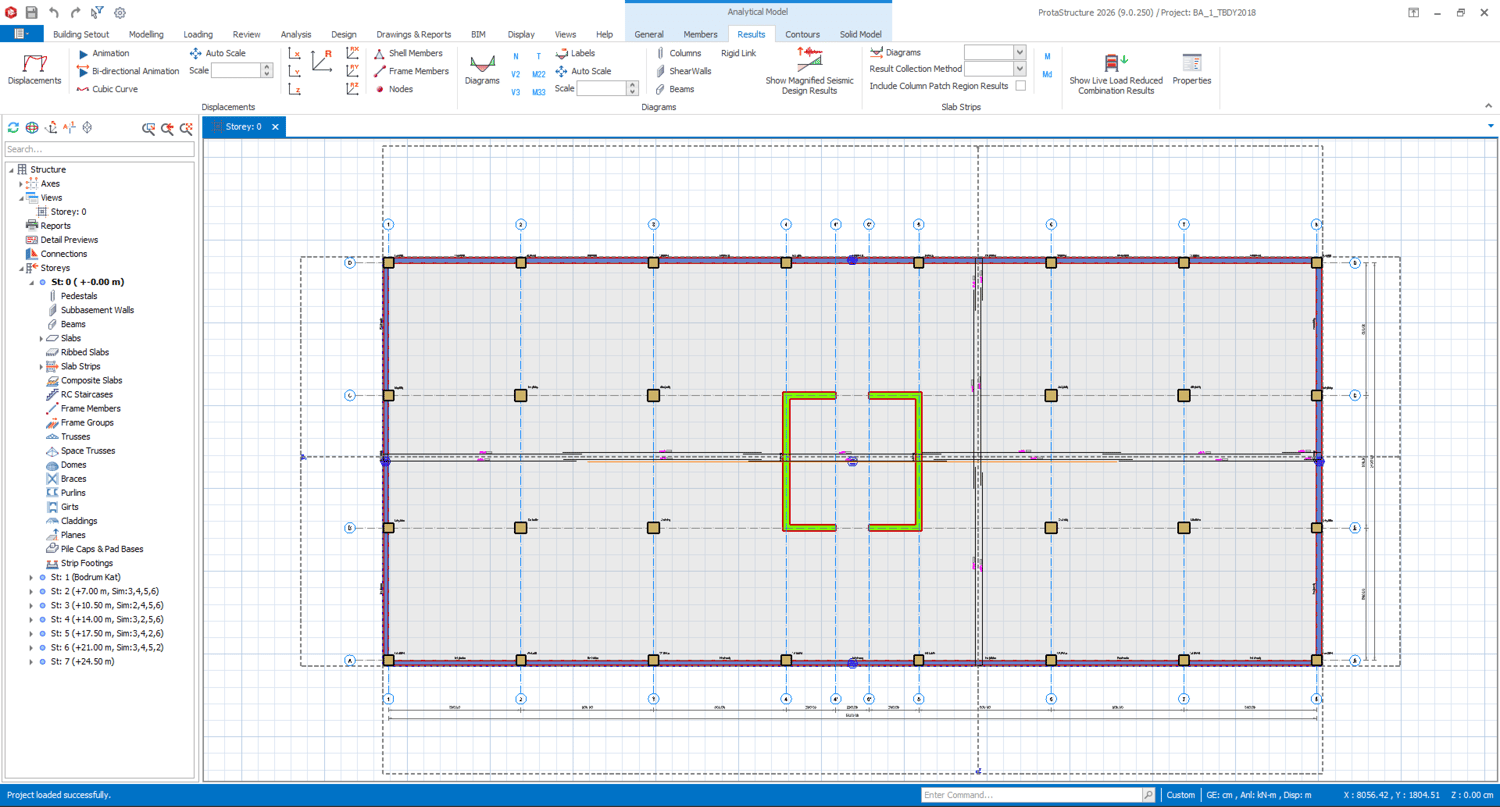1500x807 pixels.
Task: Click the selection filter cursor icon
Action: tap(97, 13)
